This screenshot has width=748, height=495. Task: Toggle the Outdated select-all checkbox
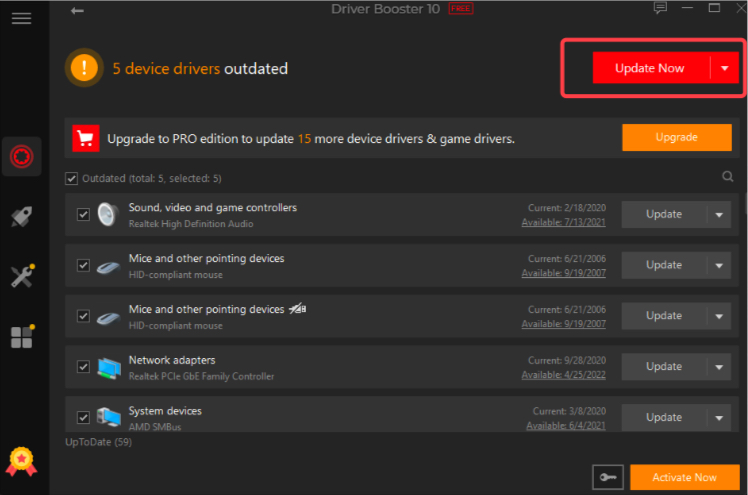[x=72, y=178]
